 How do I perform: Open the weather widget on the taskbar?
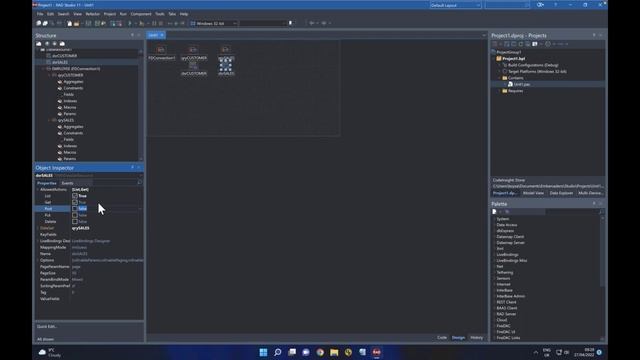(50, 352)
